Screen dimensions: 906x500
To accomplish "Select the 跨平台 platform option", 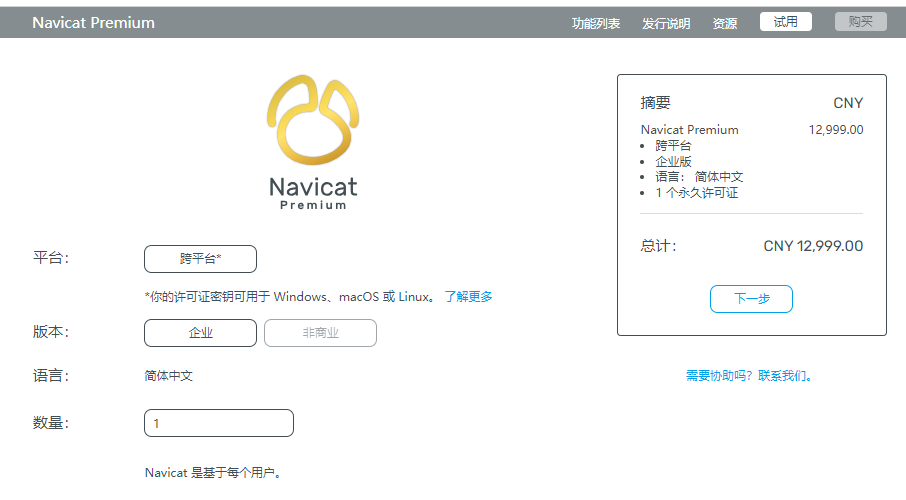I will pos(200,259).
